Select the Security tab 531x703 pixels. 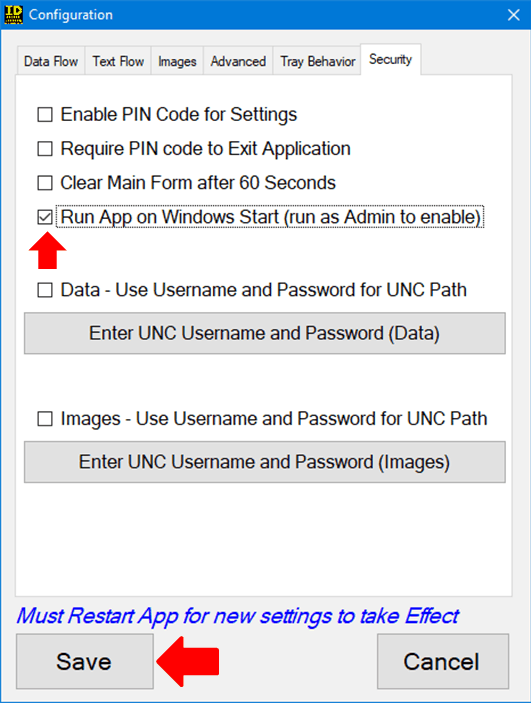point(390,59)
